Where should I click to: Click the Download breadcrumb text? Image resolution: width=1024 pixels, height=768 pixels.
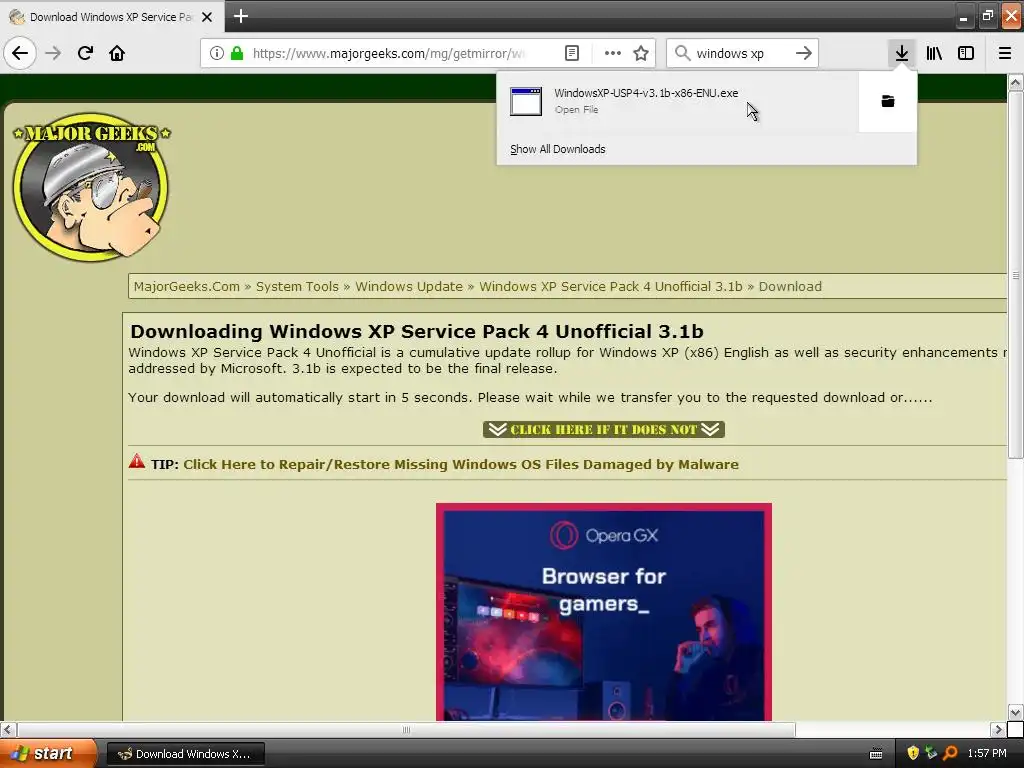tap(790, 287)
